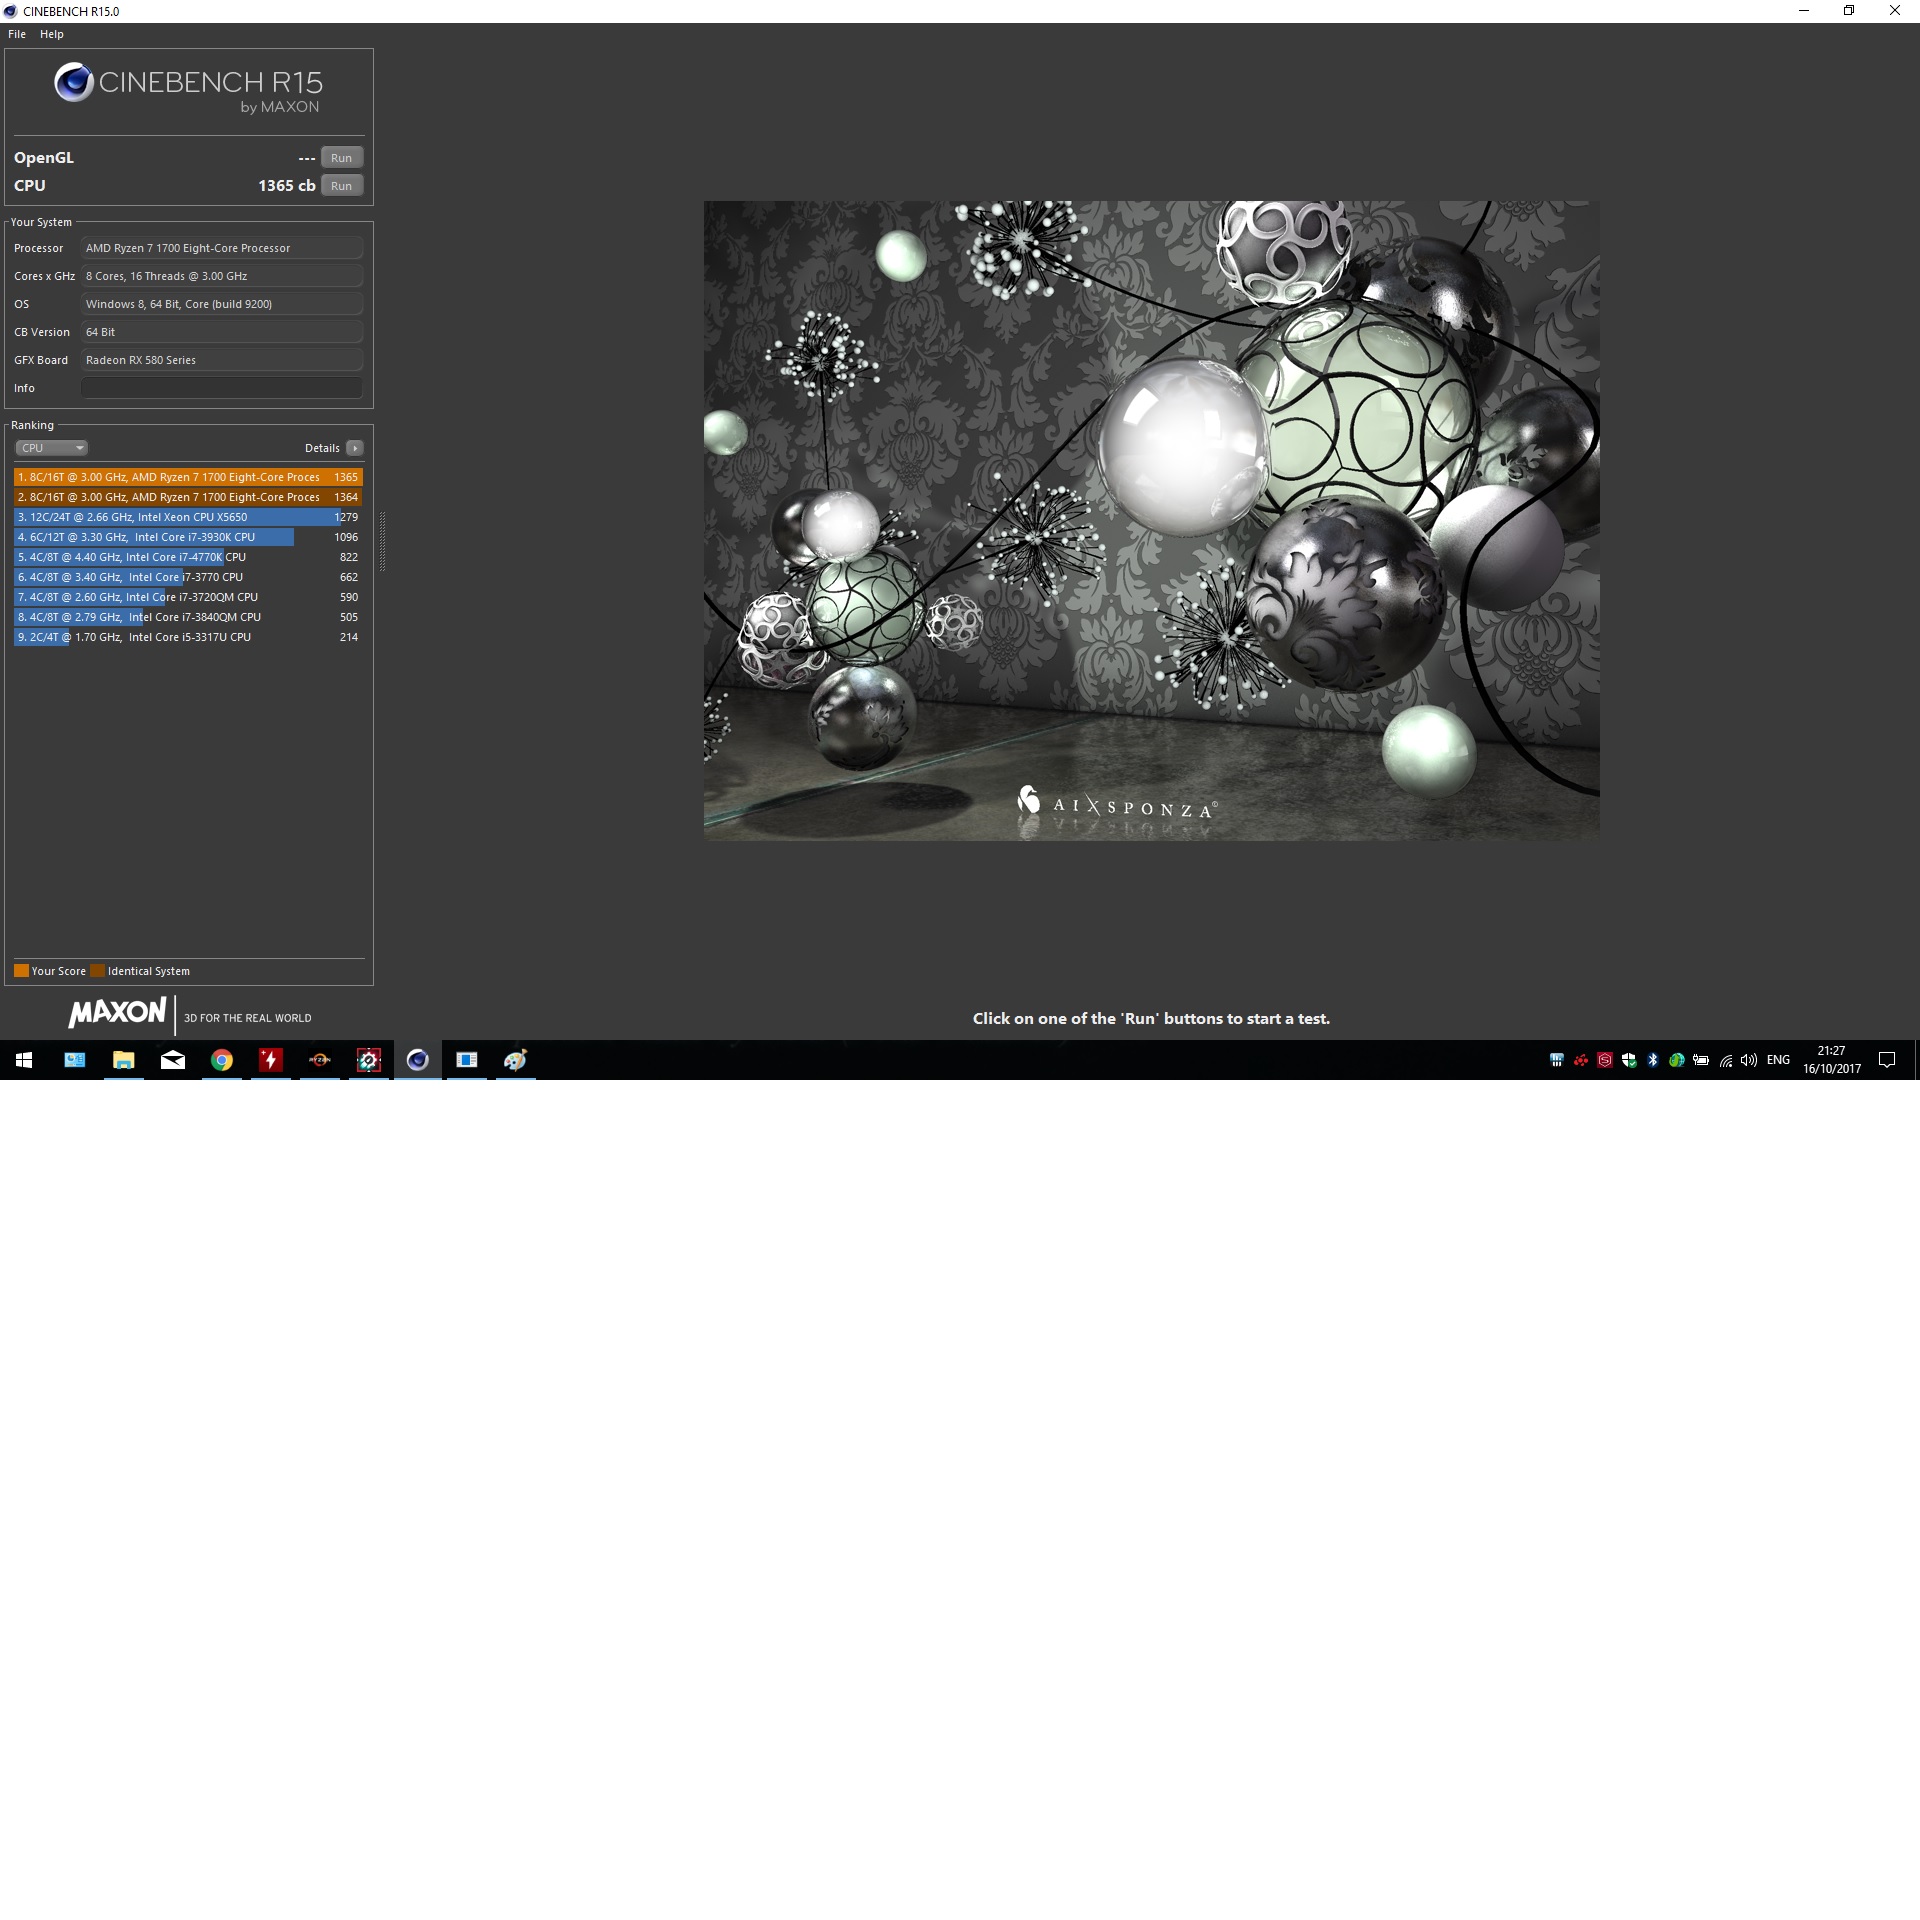
Task: Run the CPU benchmark test
Action: [341, 186]
